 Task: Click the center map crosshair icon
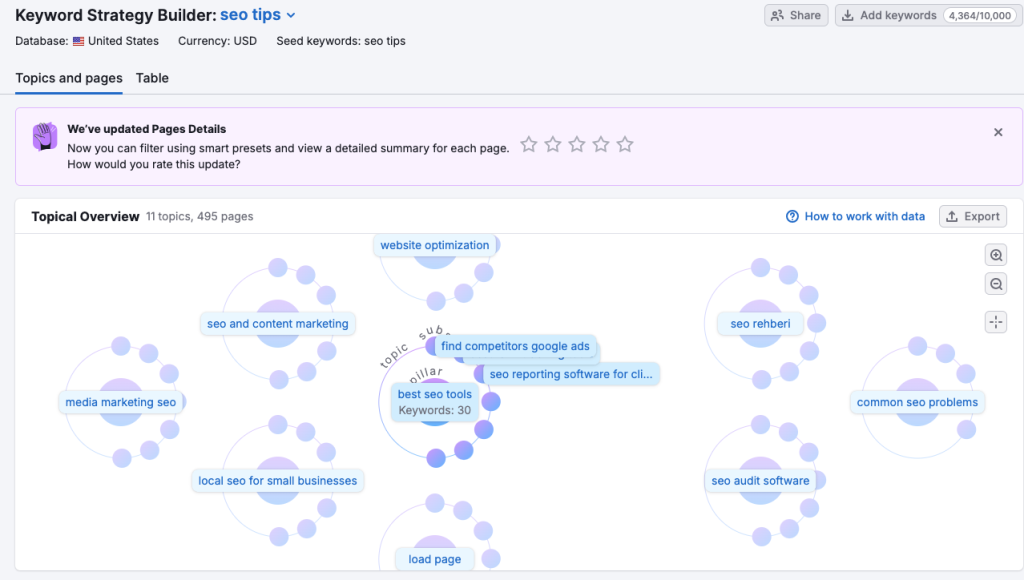996,322
